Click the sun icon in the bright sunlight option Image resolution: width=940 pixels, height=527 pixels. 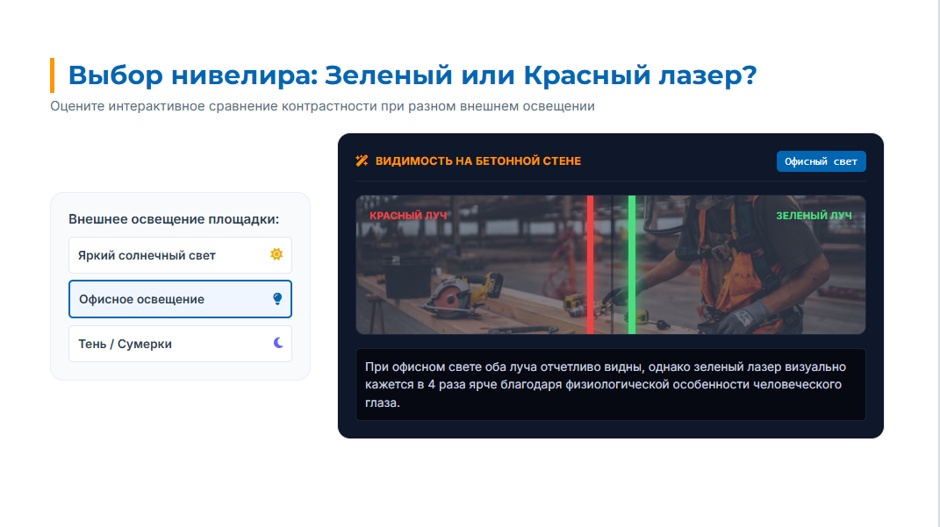(x=276, y=254)
